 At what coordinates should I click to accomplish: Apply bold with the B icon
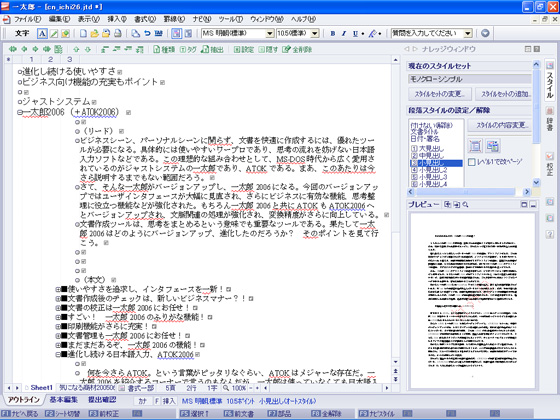pos(333,34)
